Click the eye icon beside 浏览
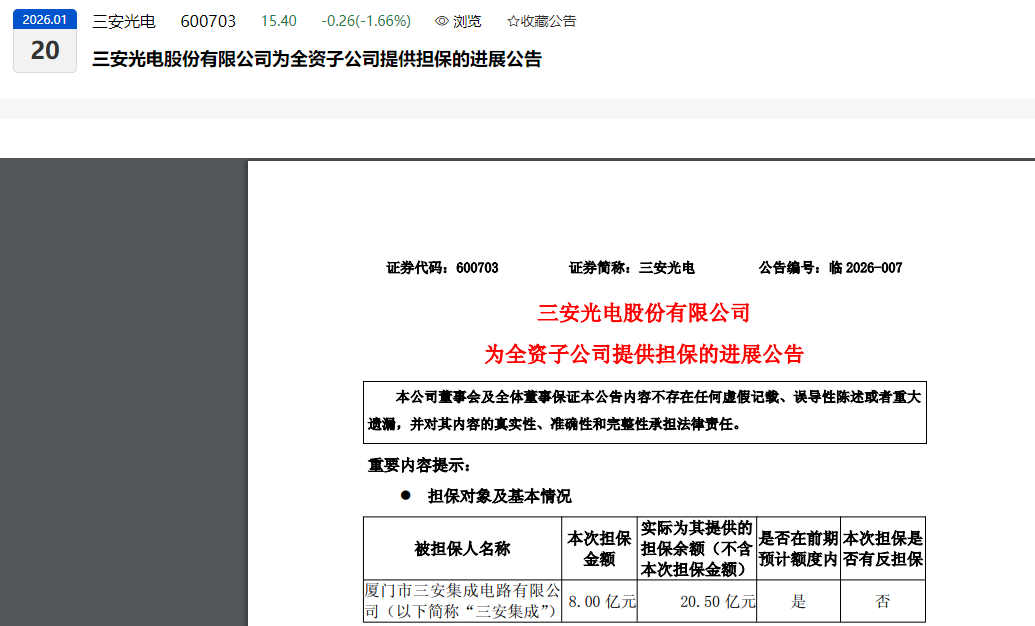 pyautogui.click(x=442, y=21)
